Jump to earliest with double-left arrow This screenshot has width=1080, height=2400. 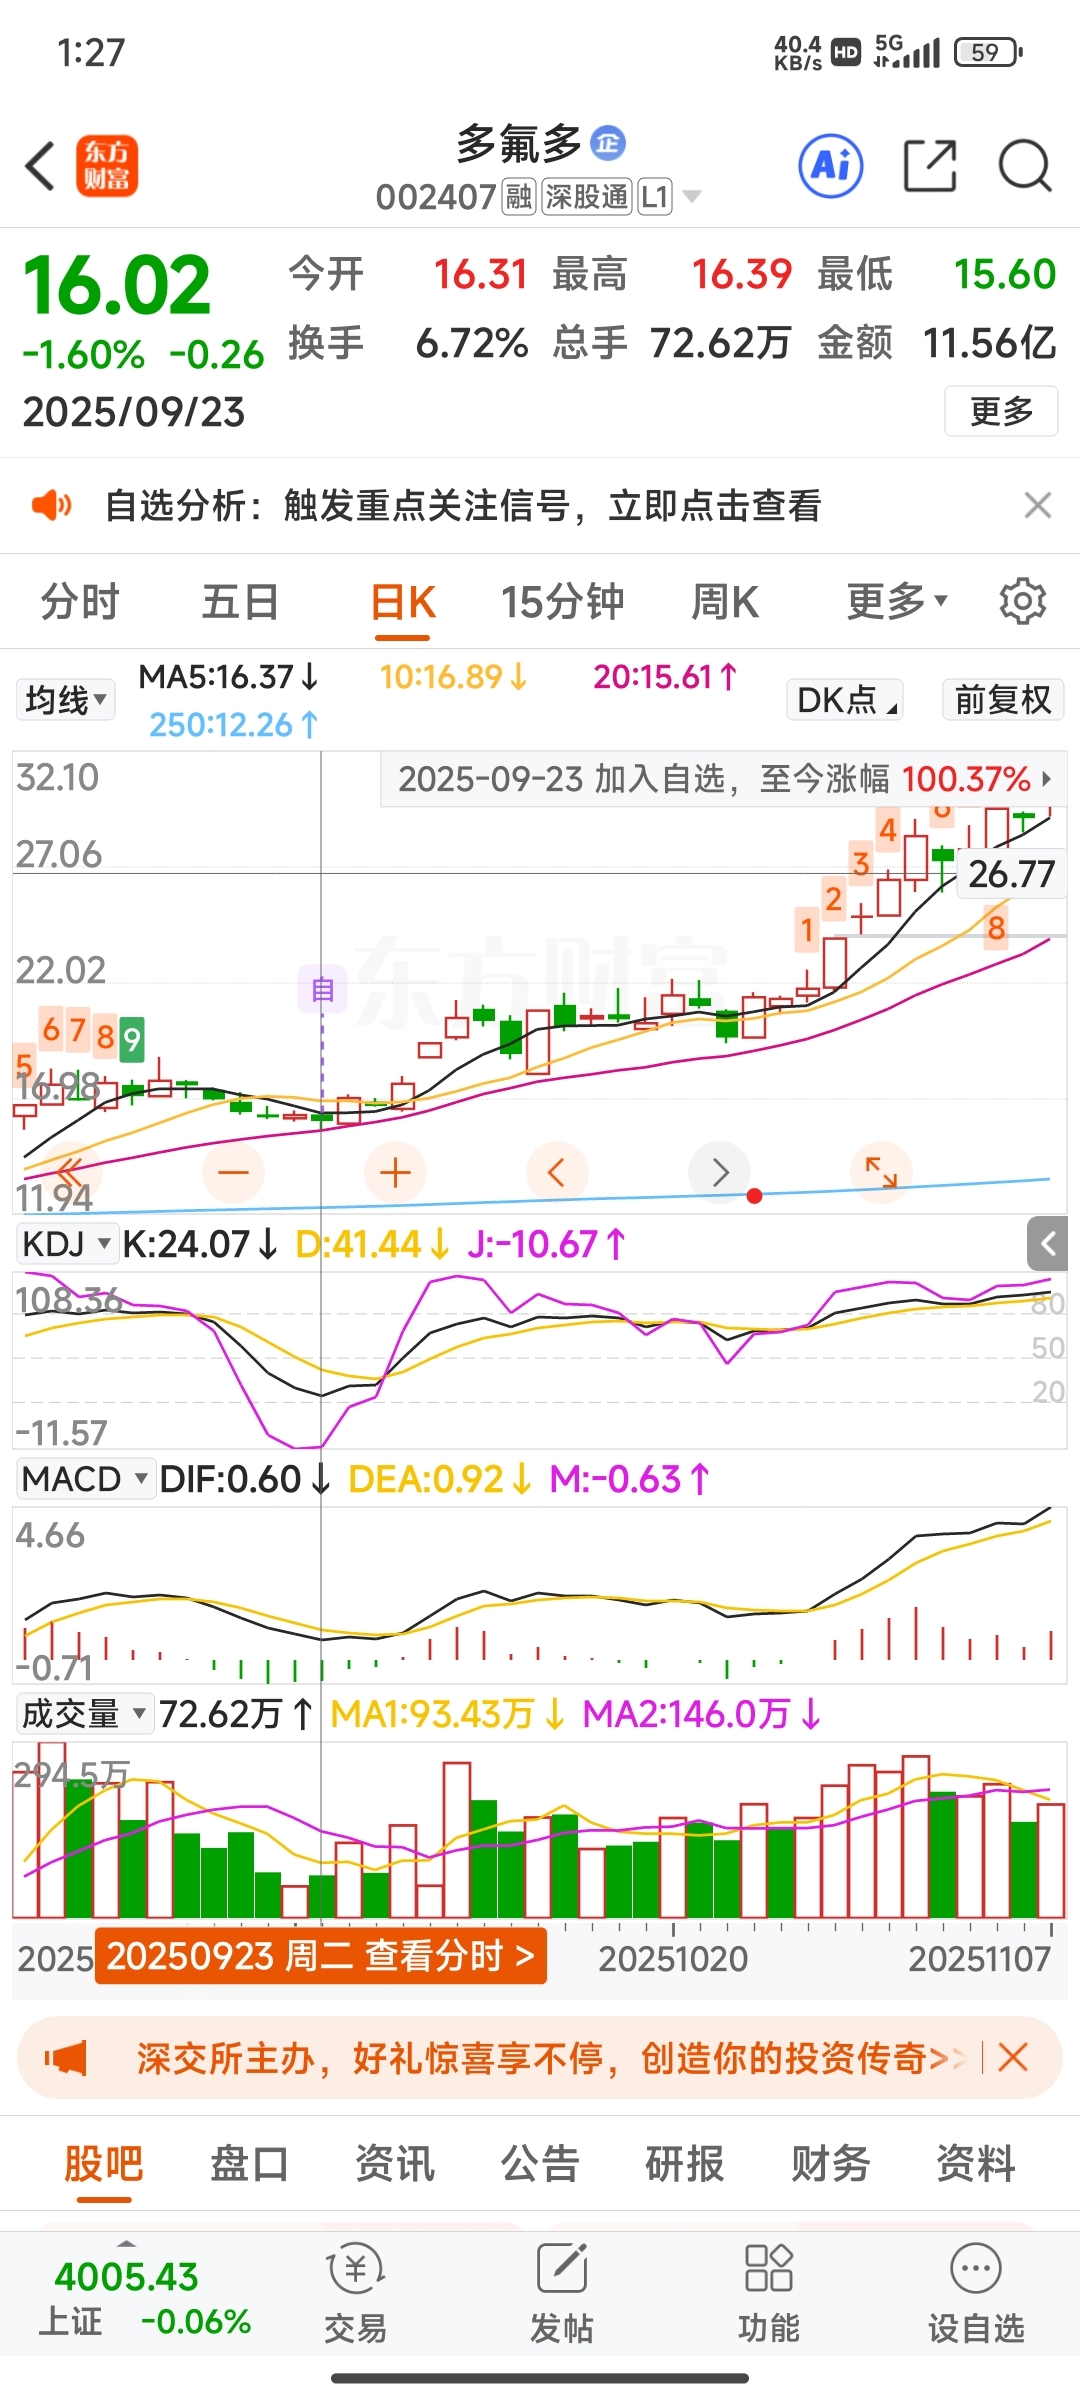tap(71, 1172)
